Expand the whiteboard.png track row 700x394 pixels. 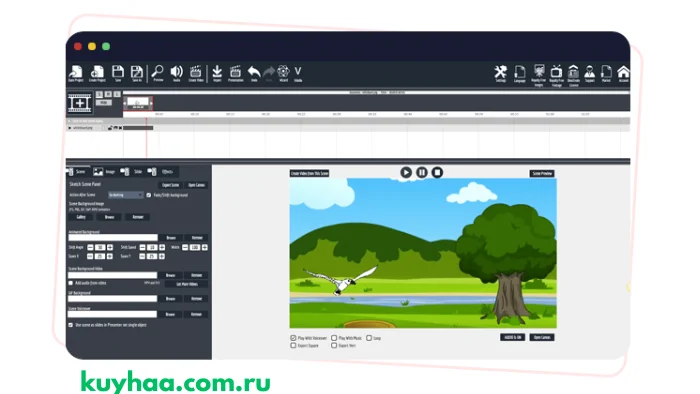(x=70, y=128)
